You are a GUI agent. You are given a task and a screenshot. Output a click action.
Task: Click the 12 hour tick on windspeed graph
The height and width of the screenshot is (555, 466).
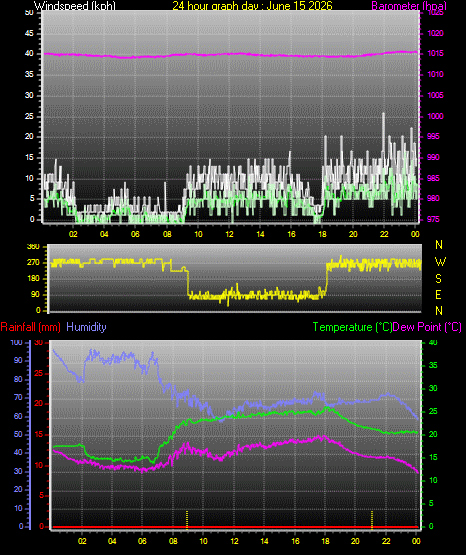[x=229, y=234]
